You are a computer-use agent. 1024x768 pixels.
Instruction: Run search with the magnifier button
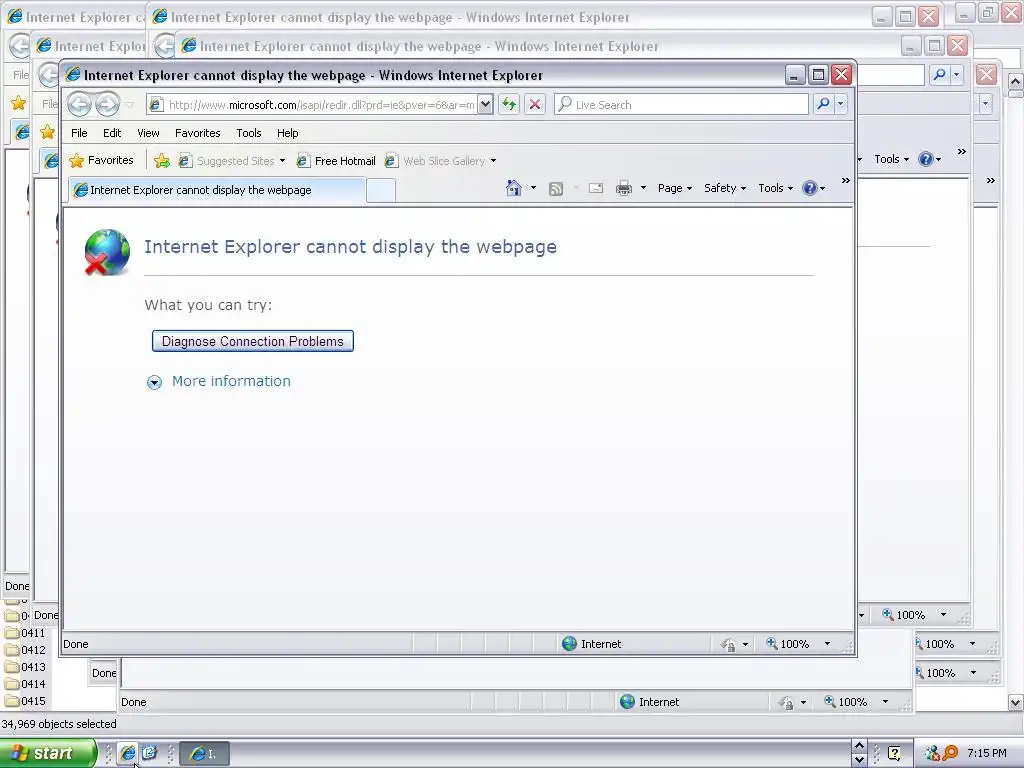pos(824,104)
